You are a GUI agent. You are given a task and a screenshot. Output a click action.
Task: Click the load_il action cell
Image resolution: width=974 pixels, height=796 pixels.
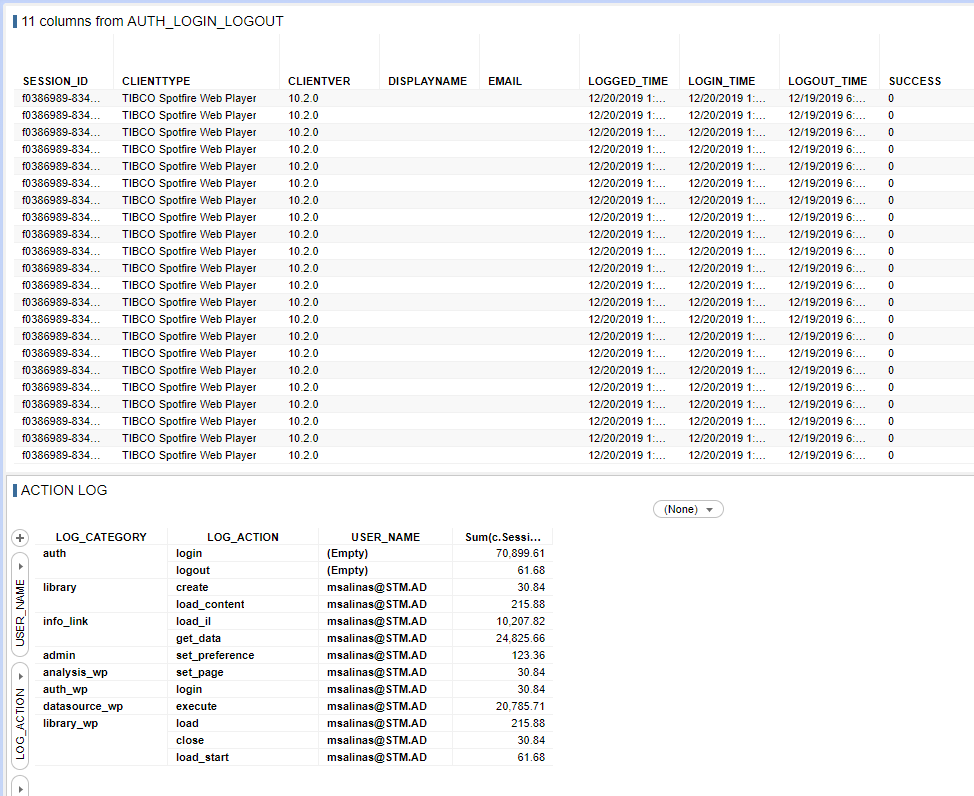[193, 621]
